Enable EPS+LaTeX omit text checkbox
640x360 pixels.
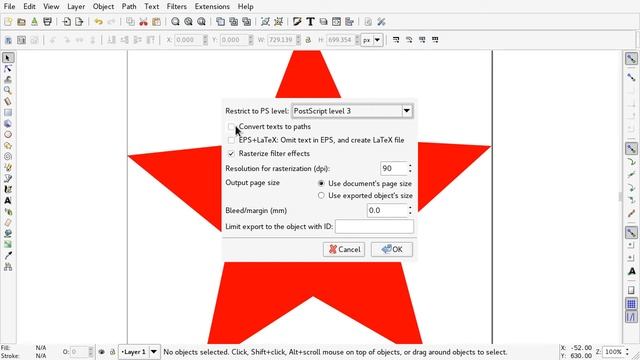[231, 140]
